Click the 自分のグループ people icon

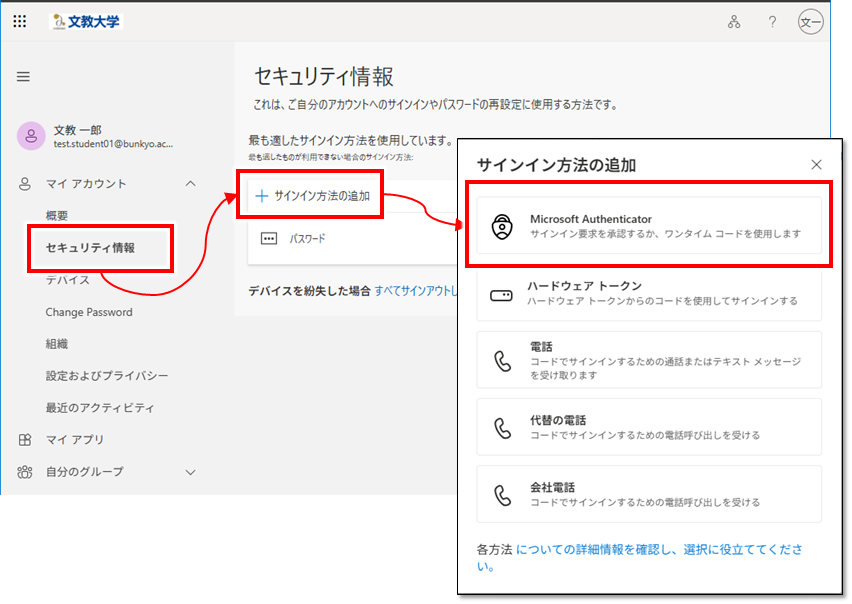coord(25,471)
